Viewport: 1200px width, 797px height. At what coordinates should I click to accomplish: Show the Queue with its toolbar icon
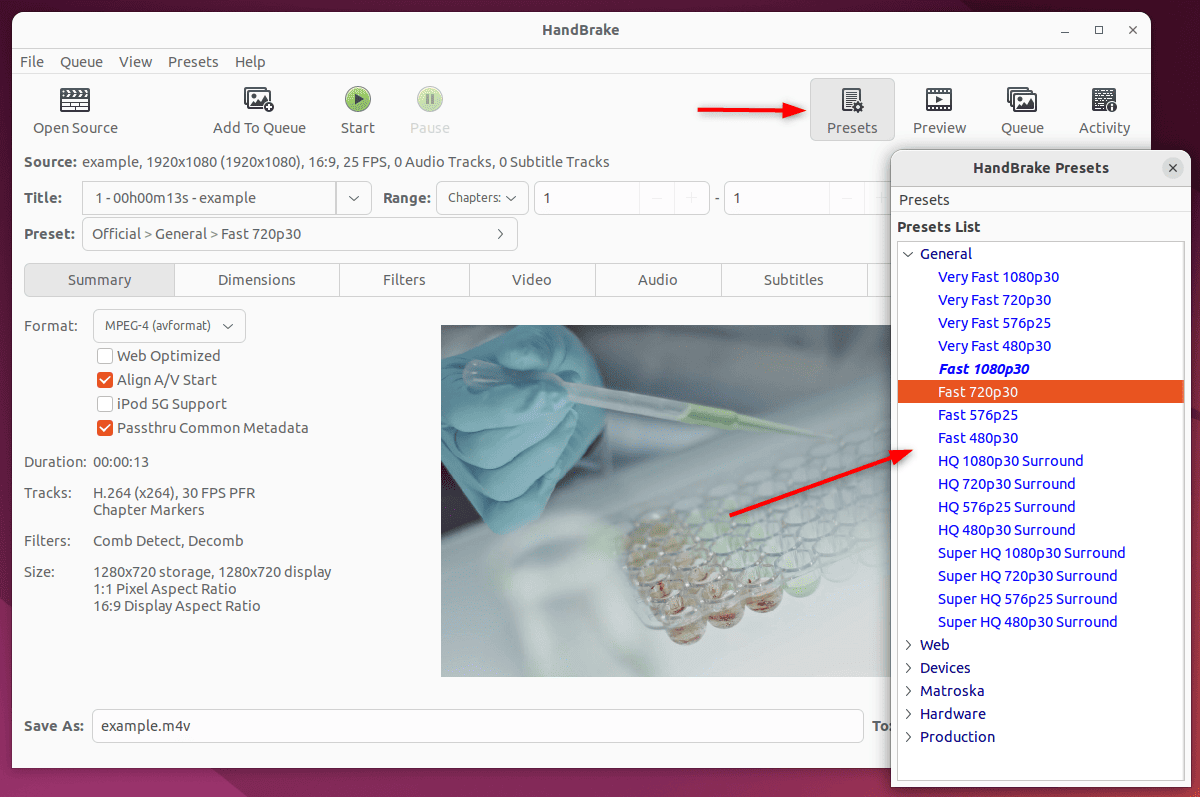pos(1021,108)
